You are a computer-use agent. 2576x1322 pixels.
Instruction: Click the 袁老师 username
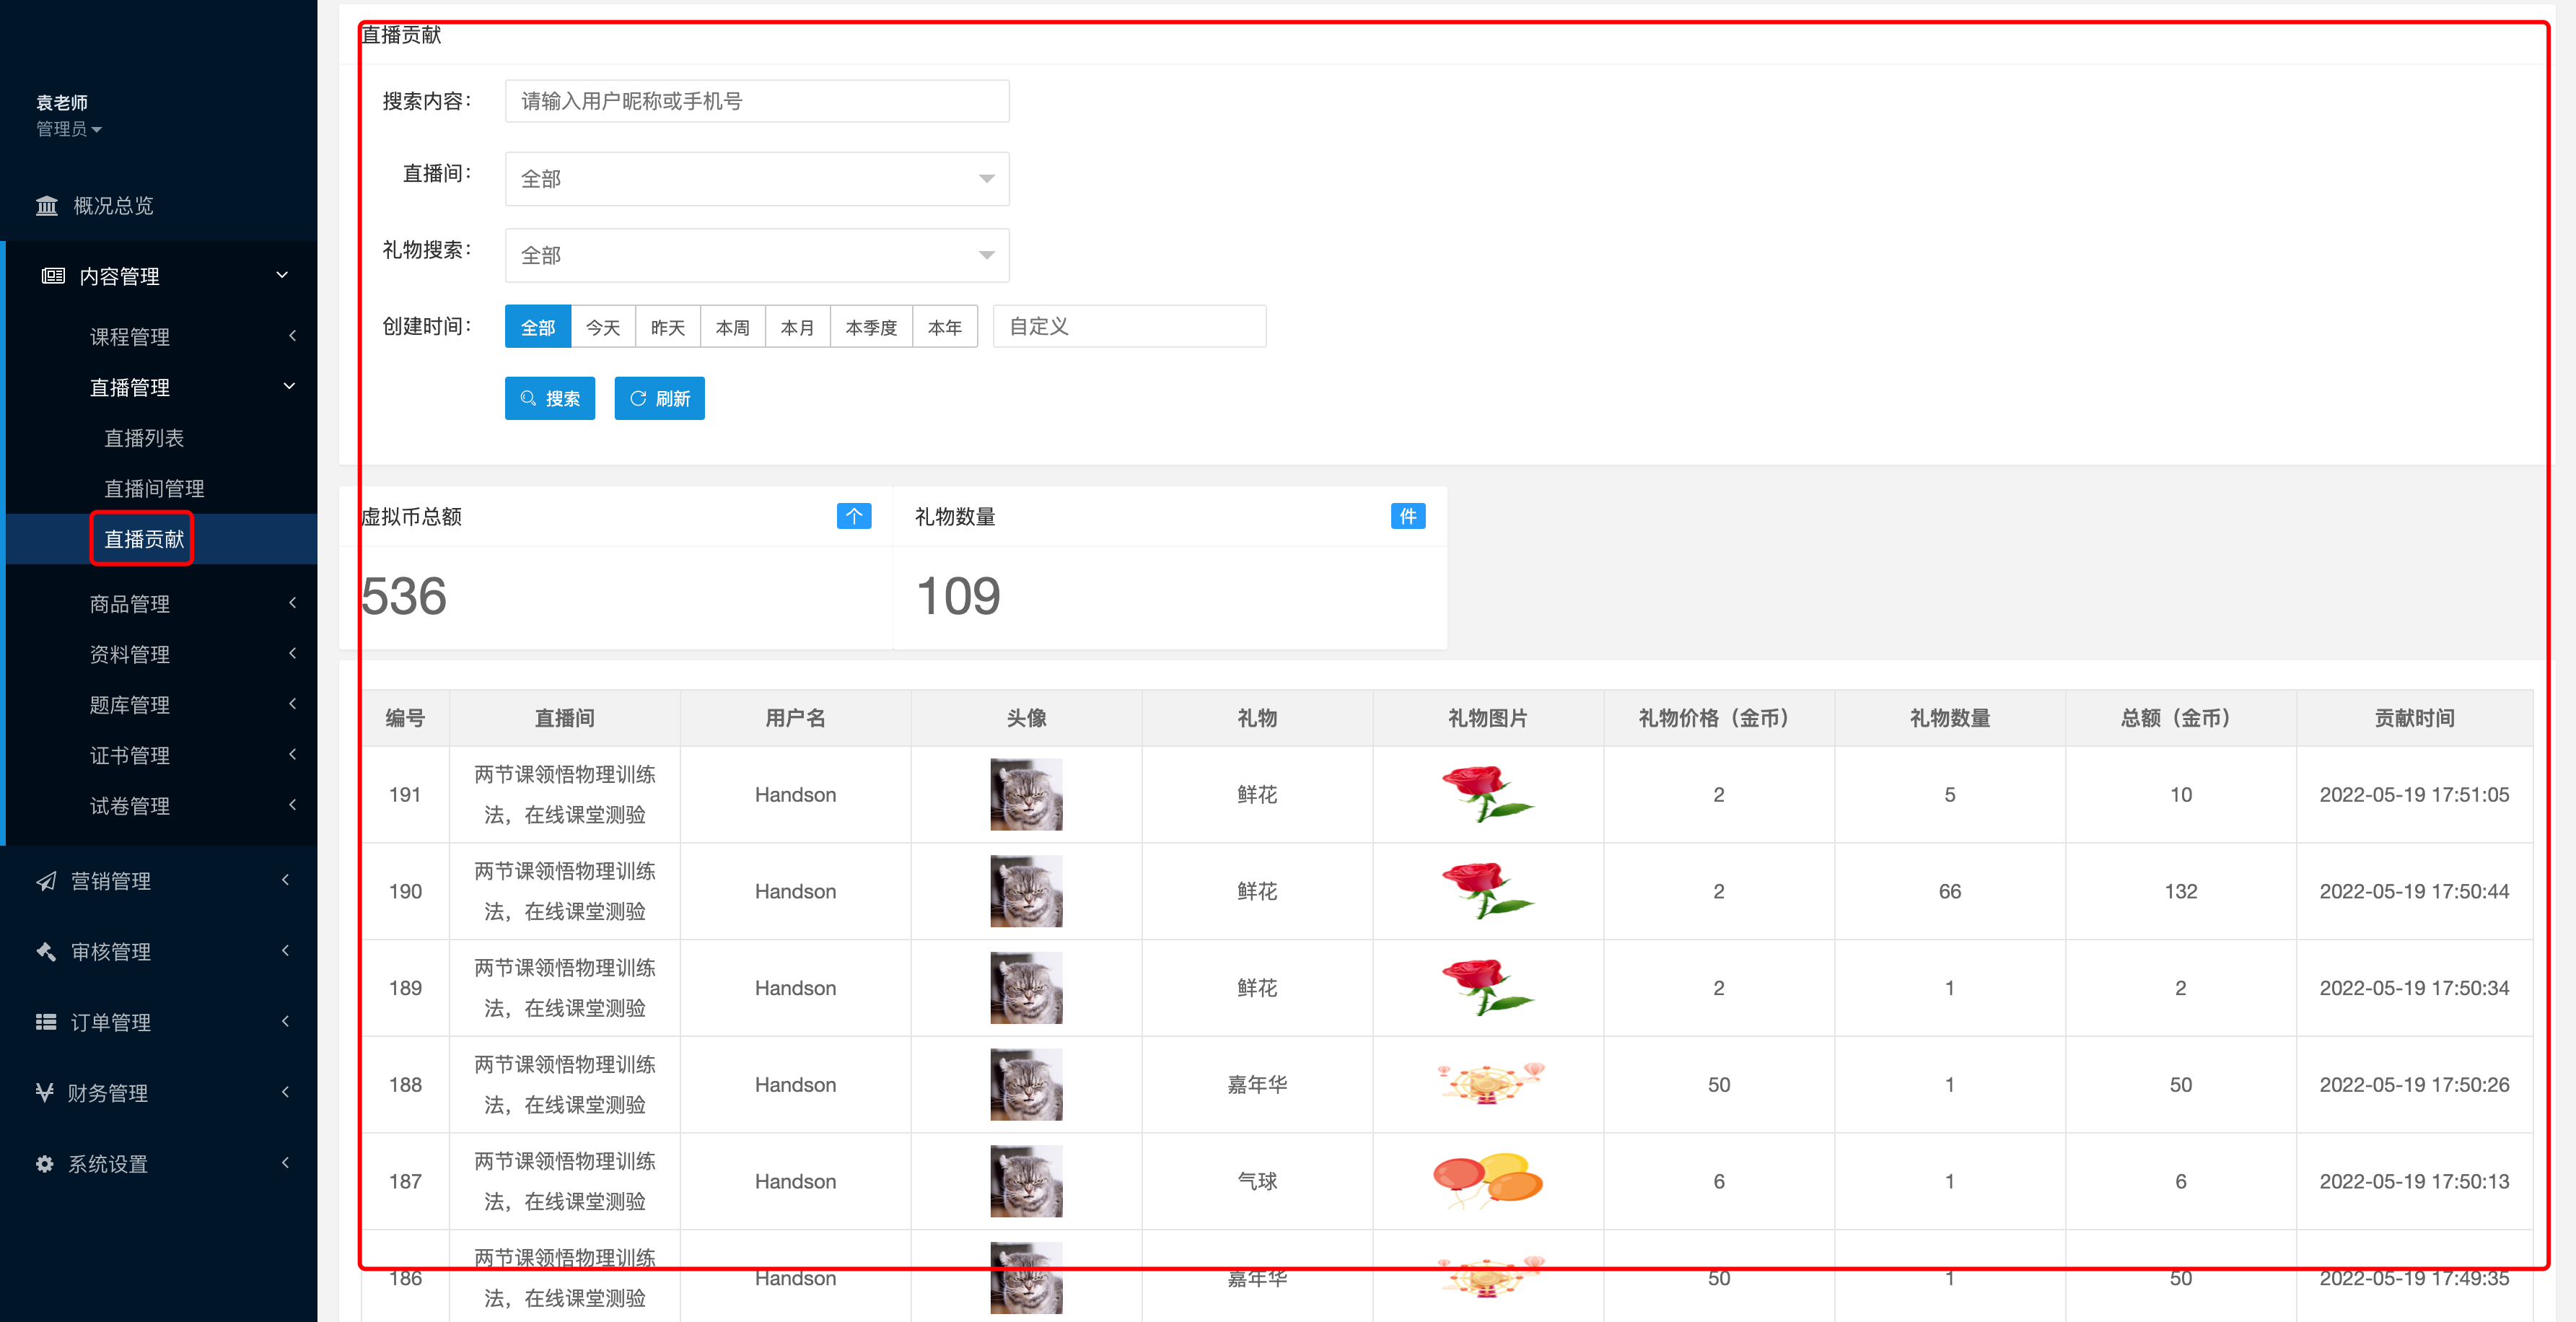tap(62, 103)
